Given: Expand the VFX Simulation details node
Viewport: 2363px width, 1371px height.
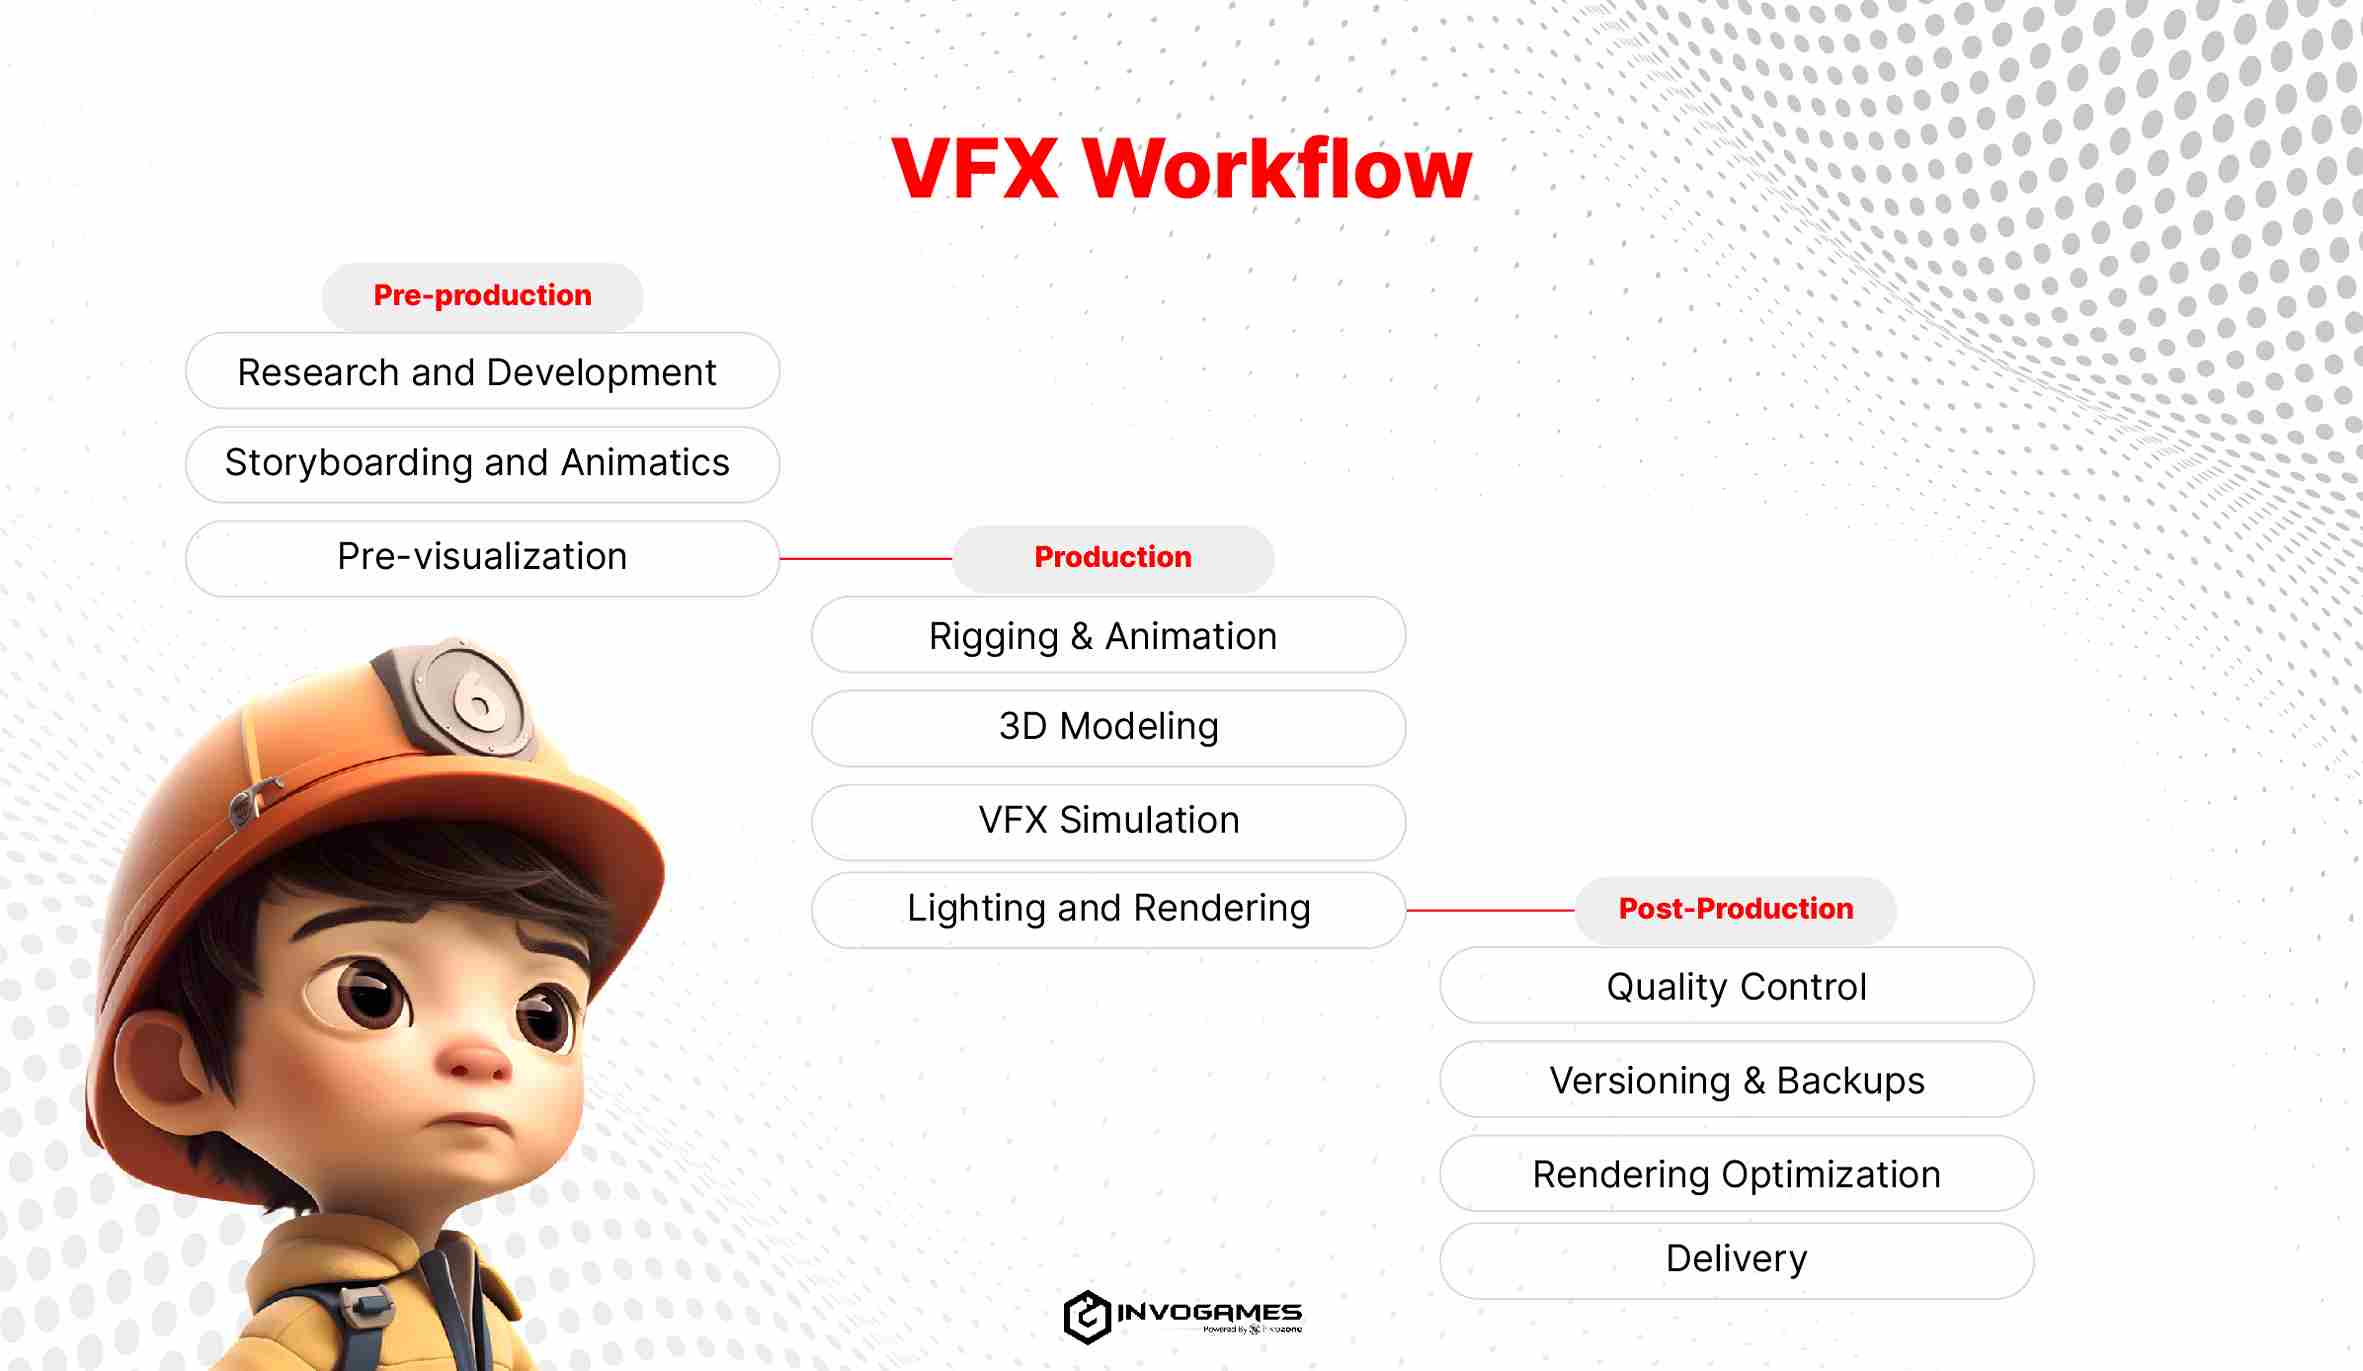Looking at the screenshot, I should [1110, 819].
